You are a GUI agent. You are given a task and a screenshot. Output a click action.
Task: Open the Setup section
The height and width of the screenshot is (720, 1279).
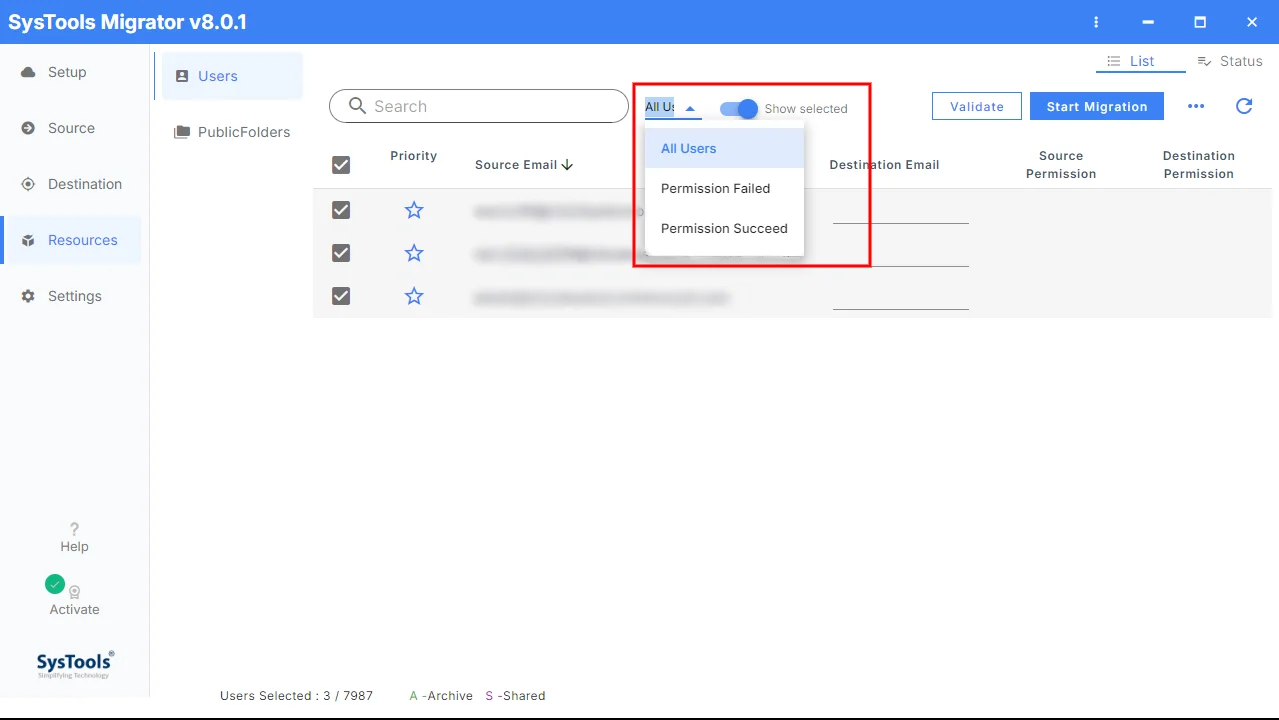tap(71, 72)
